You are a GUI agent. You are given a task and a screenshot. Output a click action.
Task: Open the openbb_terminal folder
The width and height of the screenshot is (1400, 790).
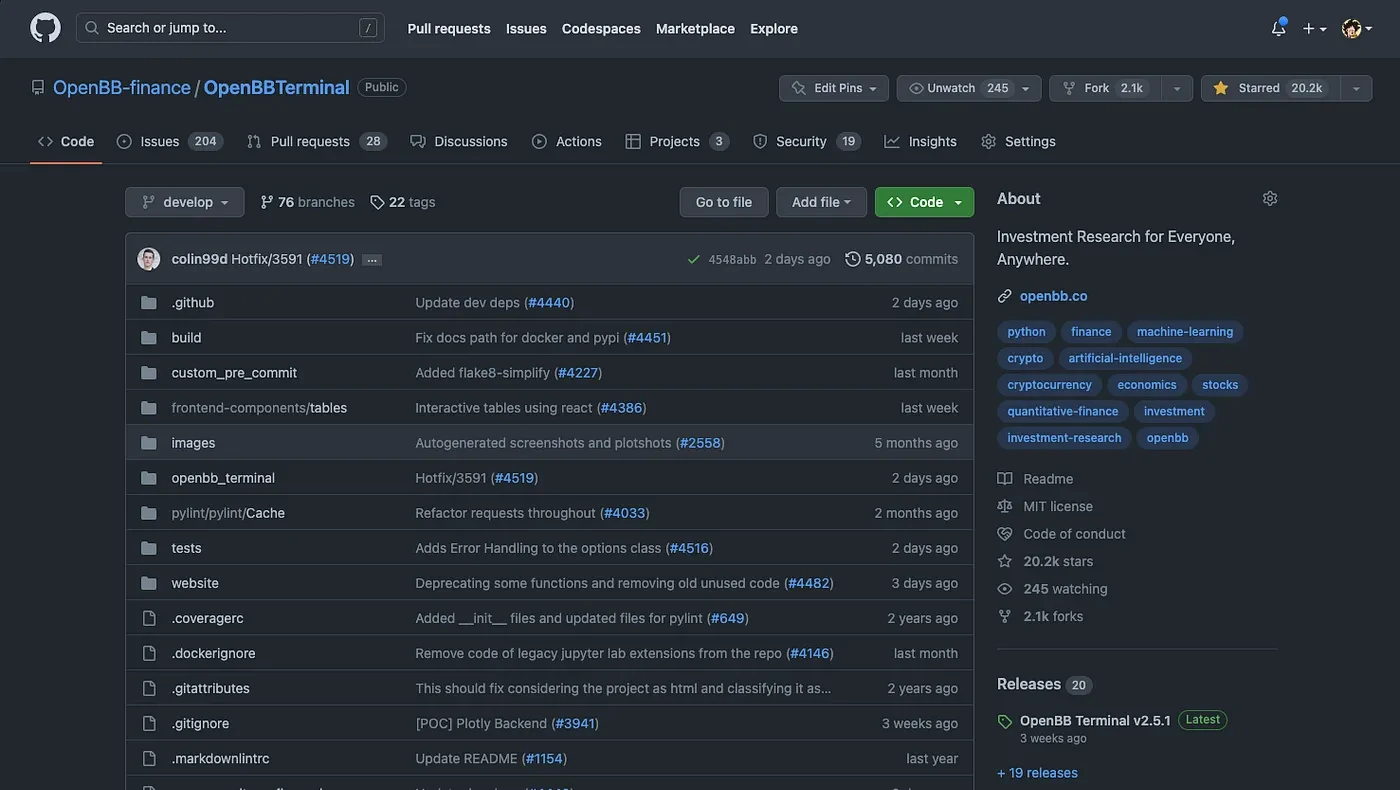pyautogui.click(x=223, y=478)
